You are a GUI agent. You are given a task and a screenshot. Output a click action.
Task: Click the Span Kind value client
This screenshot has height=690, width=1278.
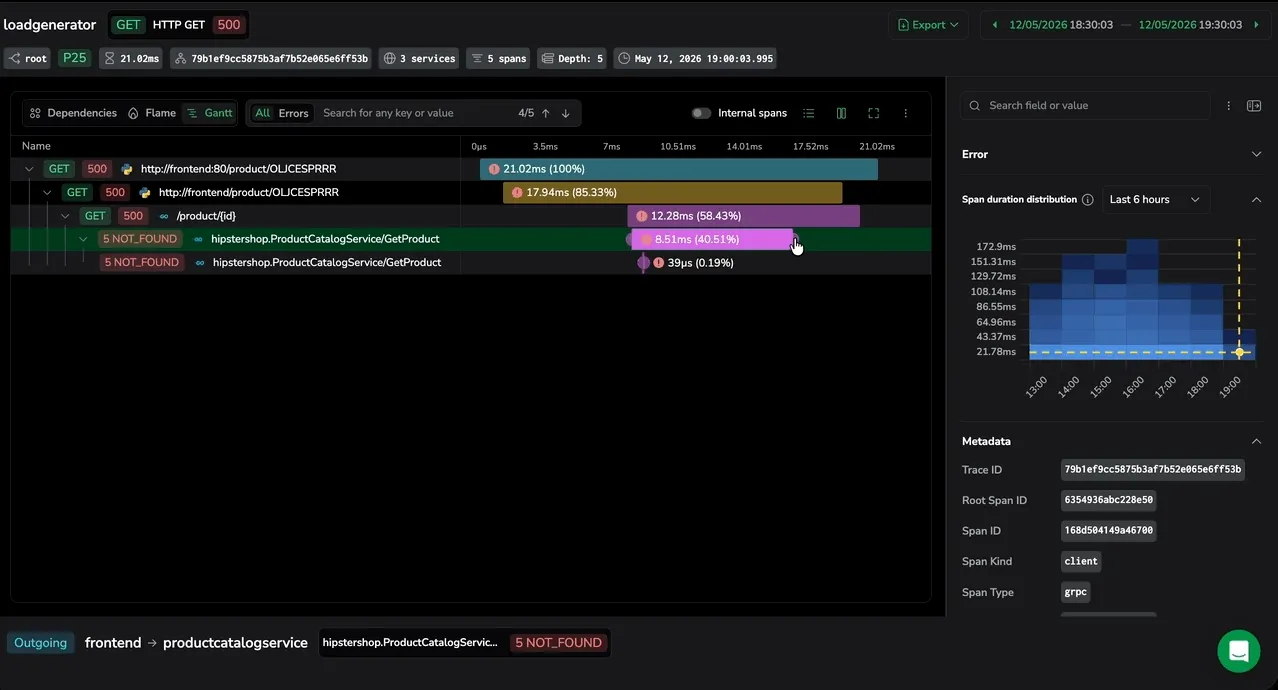(x=1081, y=561)
